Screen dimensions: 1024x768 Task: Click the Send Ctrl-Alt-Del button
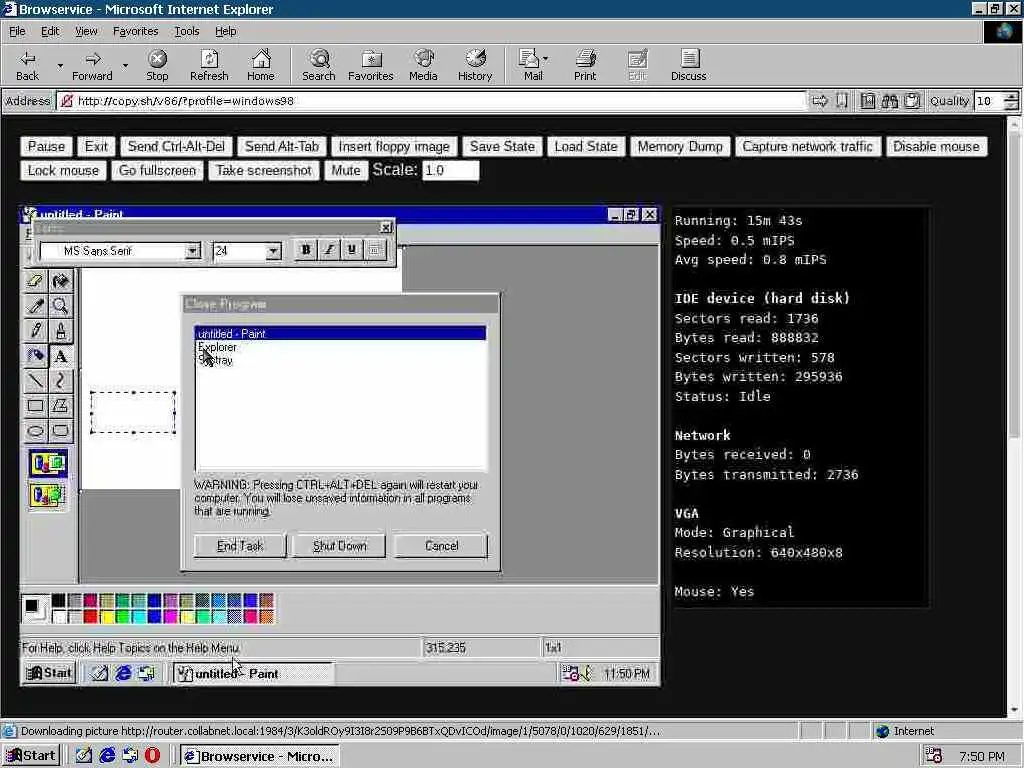[176, 147]
